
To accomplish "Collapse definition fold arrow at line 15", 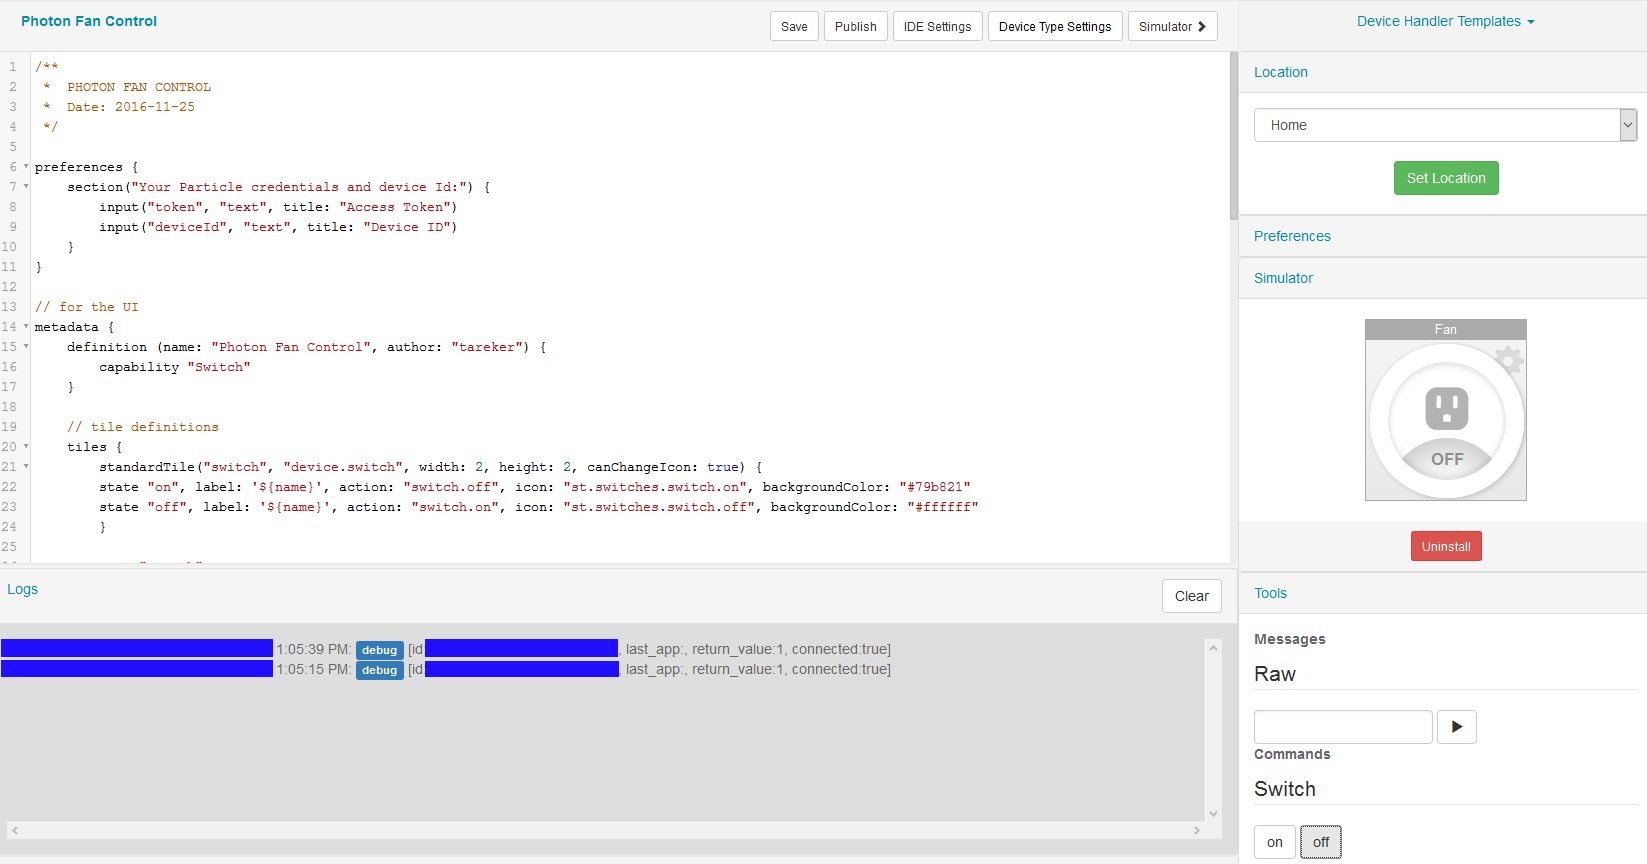I will tap(26, 347).
